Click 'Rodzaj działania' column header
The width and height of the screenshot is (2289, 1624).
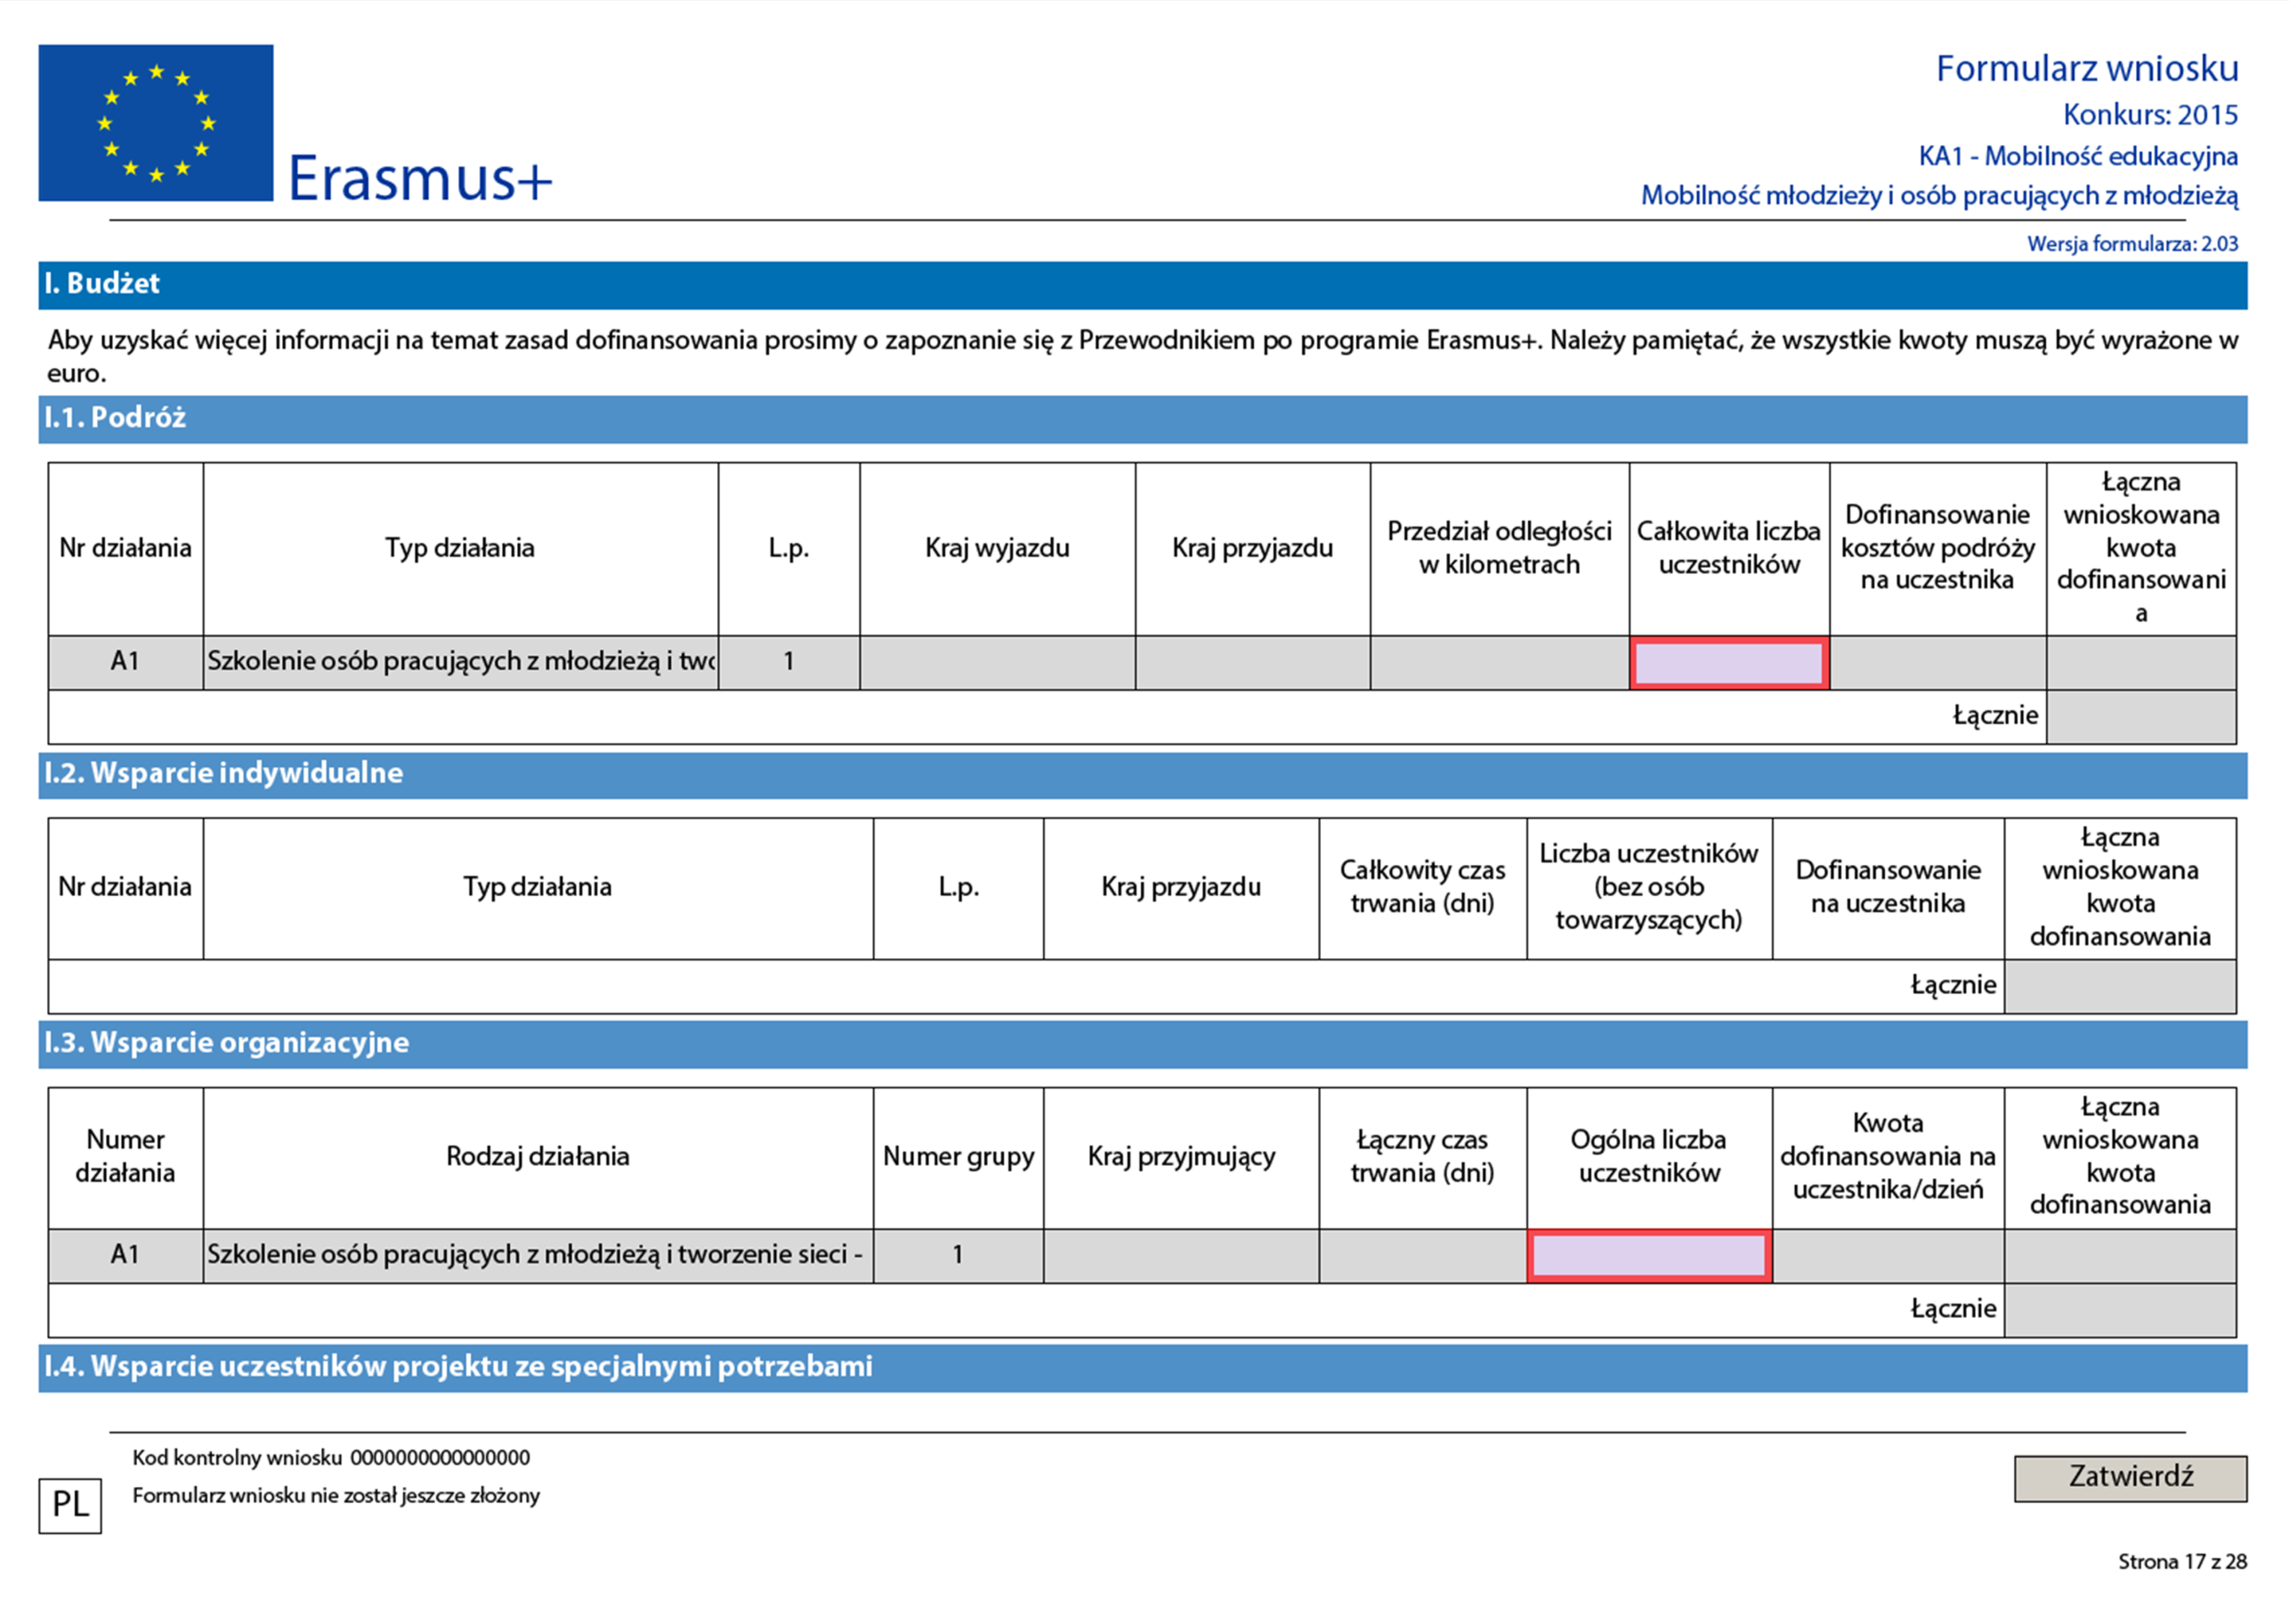point(538,1157)
